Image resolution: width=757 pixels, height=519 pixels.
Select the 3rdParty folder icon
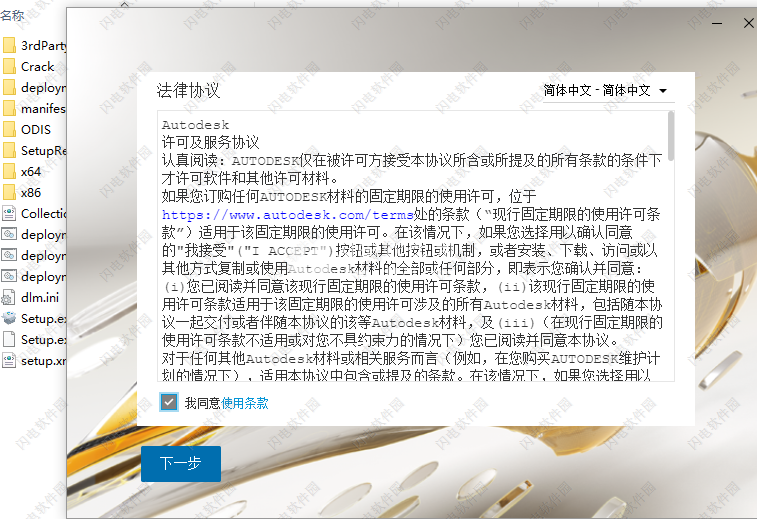(x=9, y=45)
